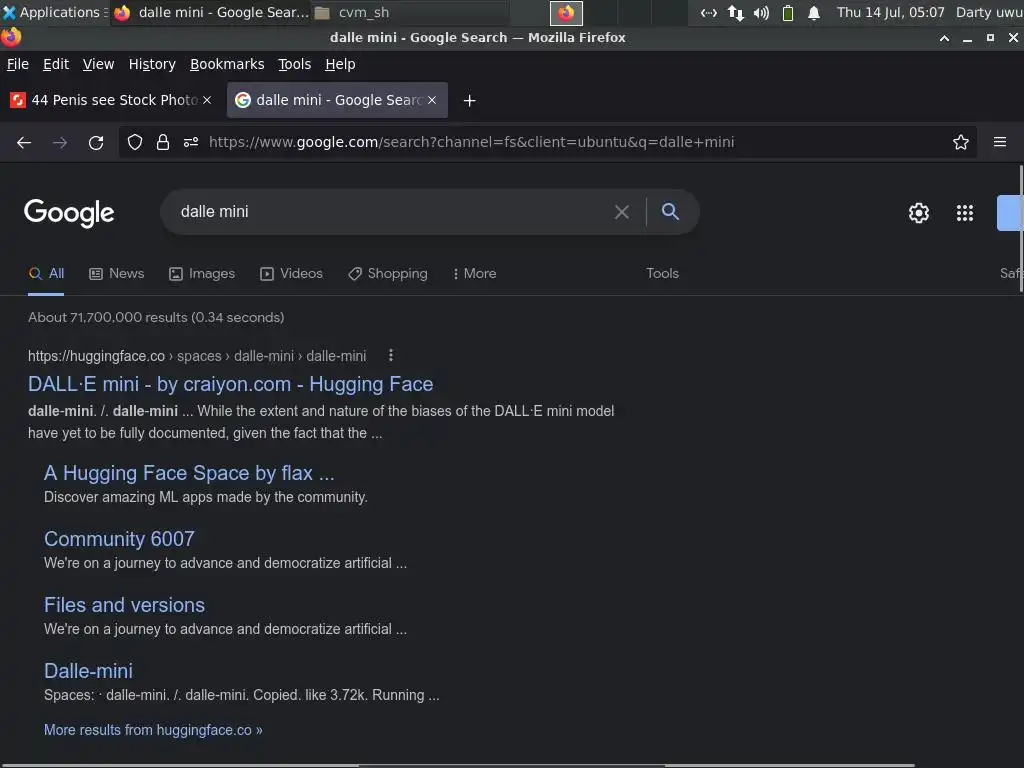Open a new tab with plus button

[x=469, y=101]
